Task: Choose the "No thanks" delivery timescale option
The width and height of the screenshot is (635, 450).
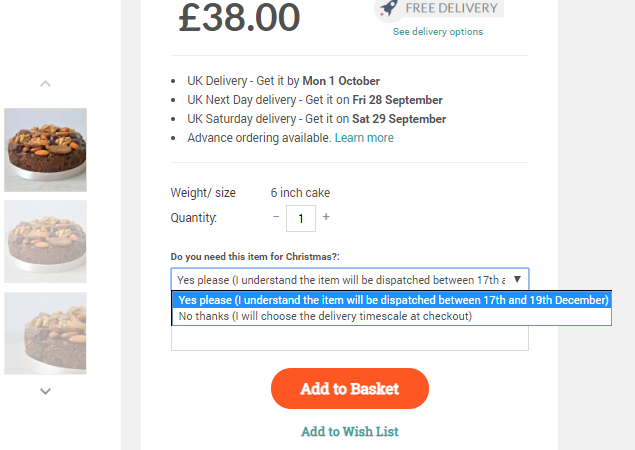Action: (325, 316)
